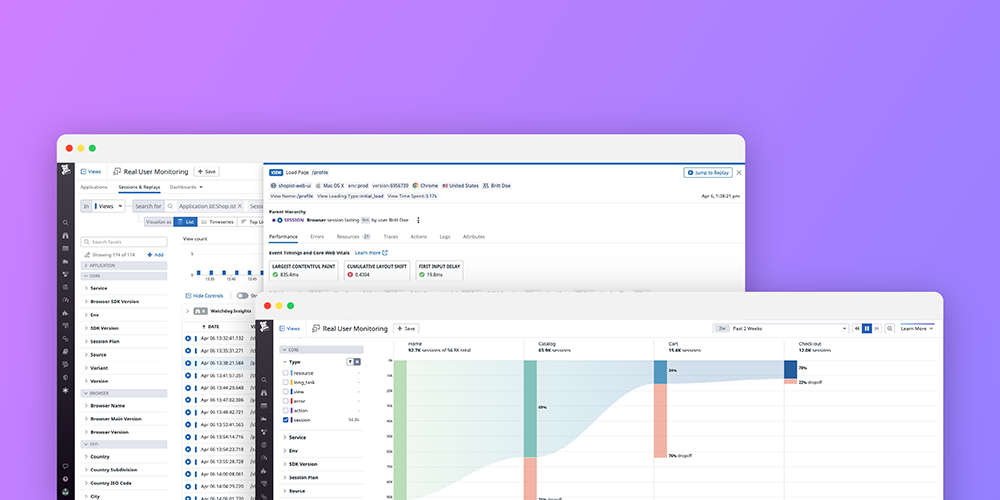Open search icon in front window sidebar
Image resolution: width=1000 pixels, height=500 pixels.
click(x=264, y=379)
